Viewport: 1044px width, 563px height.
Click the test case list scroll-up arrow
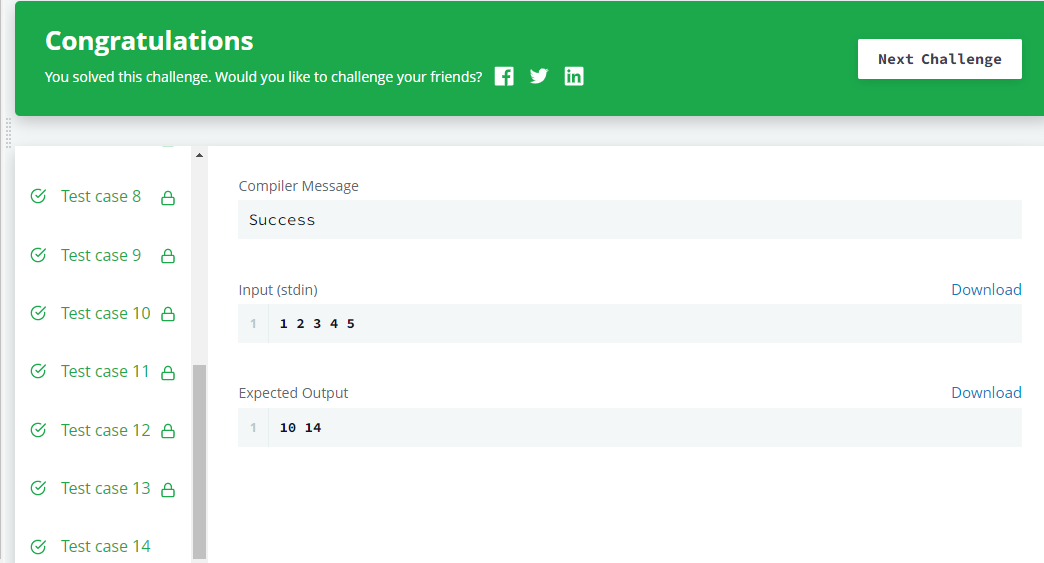(x=199, y=155)
